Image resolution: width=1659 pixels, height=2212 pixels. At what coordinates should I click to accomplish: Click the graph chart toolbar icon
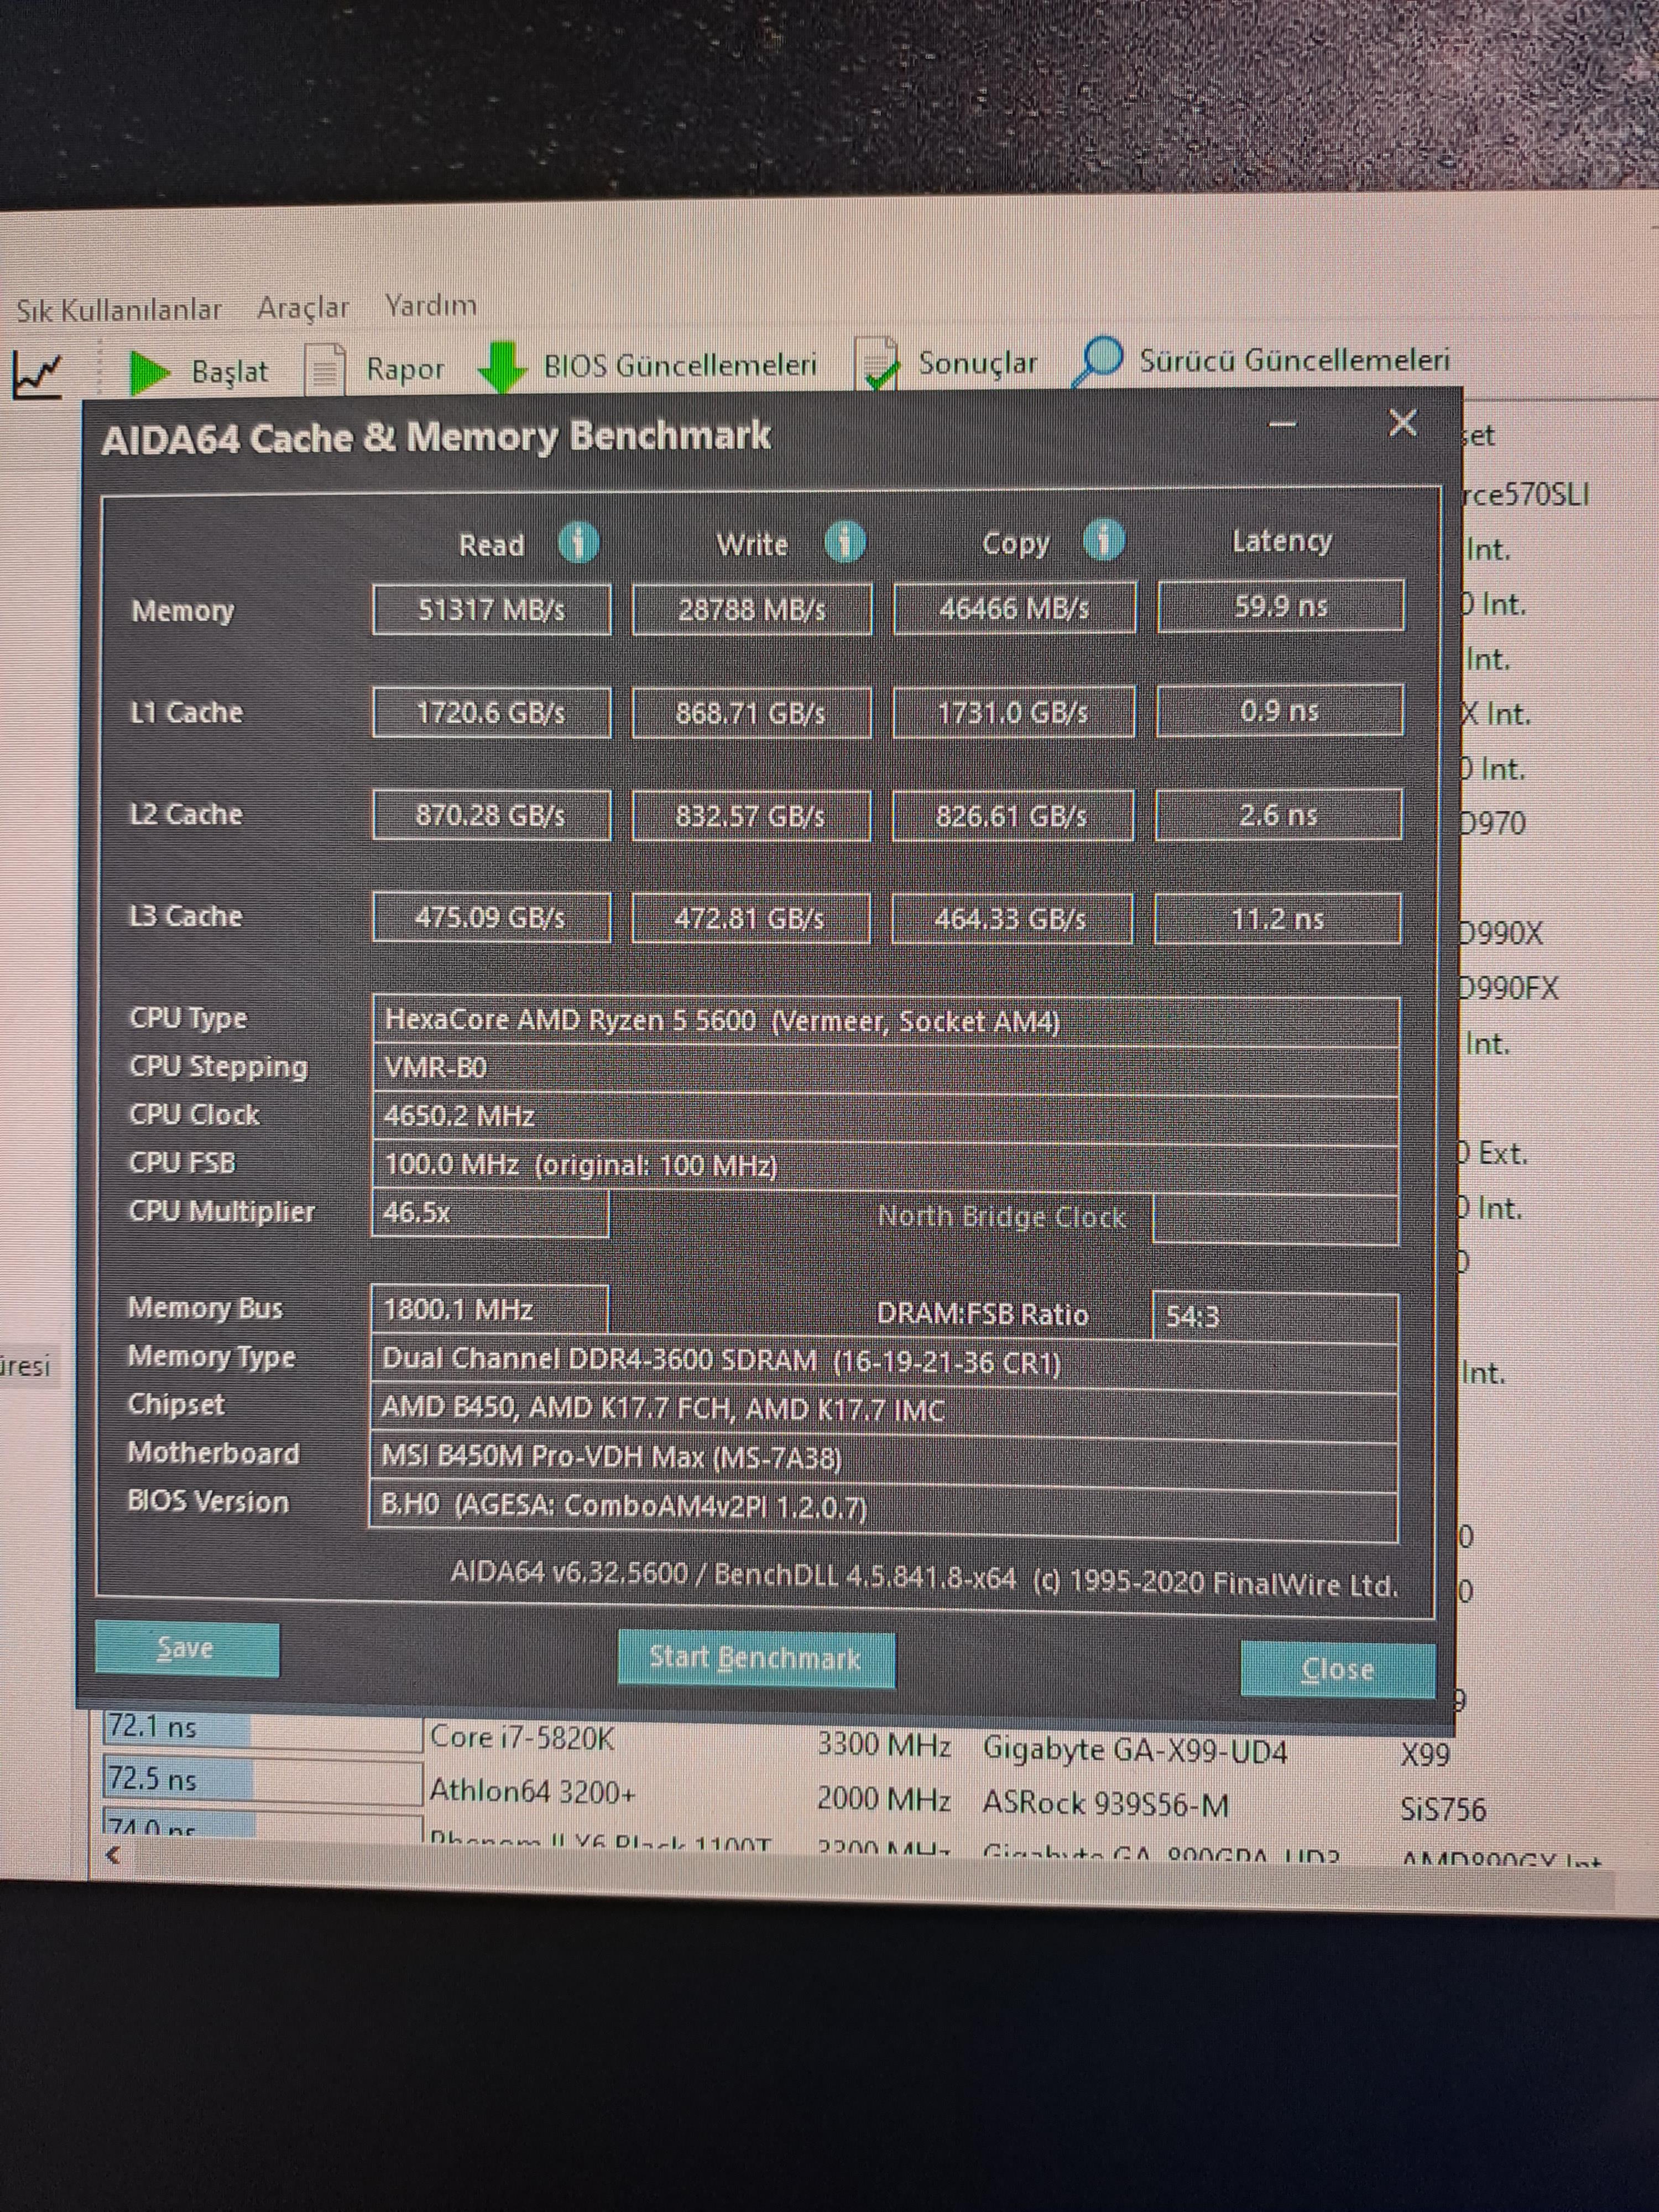click(38, 375)
